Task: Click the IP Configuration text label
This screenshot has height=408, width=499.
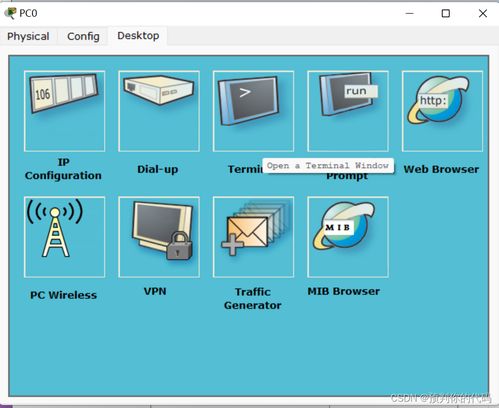Action: coord(63,169)
